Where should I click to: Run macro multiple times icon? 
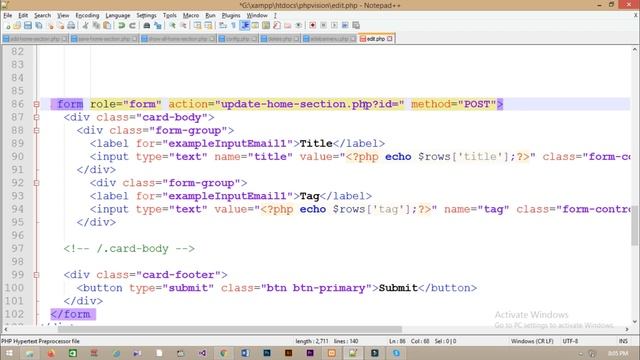click(x=345, y=26)
